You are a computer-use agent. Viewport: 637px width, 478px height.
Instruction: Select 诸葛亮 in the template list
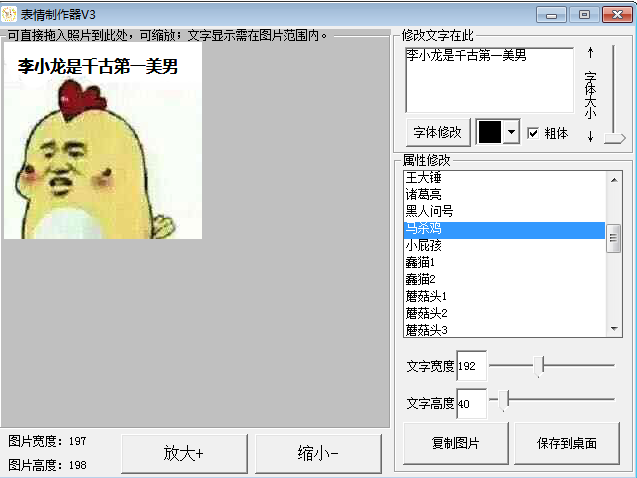tap(505, 194)
